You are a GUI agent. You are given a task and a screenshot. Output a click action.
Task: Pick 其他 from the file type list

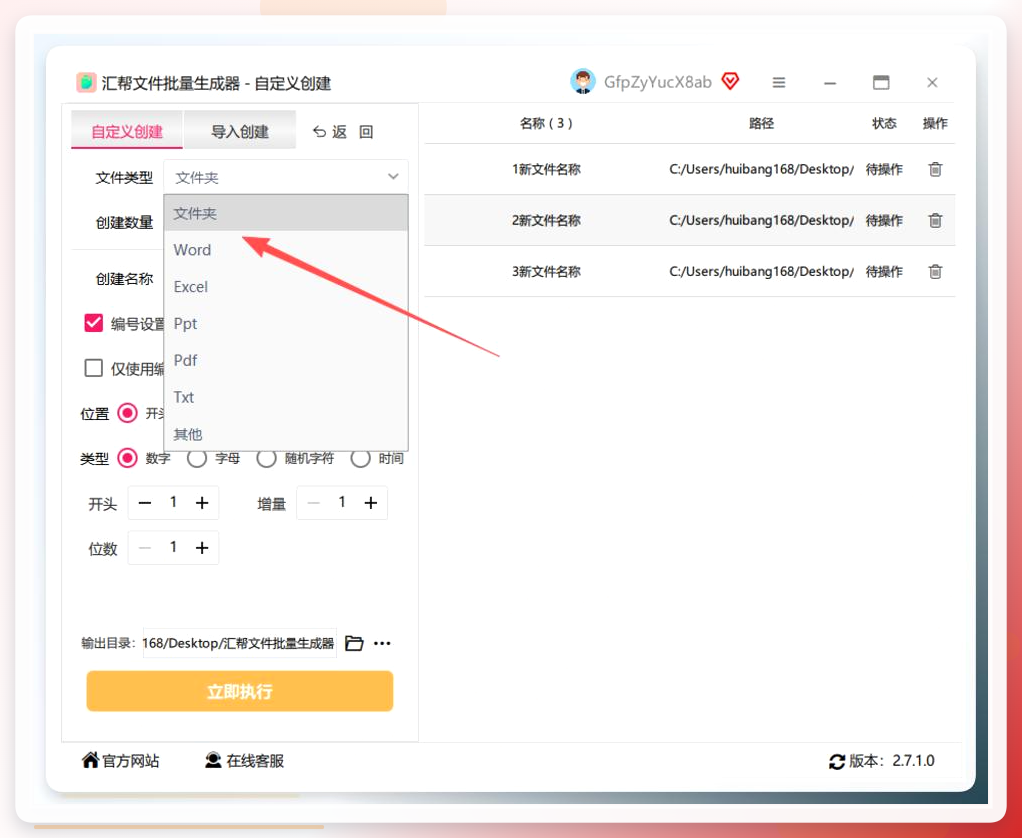pyautogui.click(x=286, y=434)
